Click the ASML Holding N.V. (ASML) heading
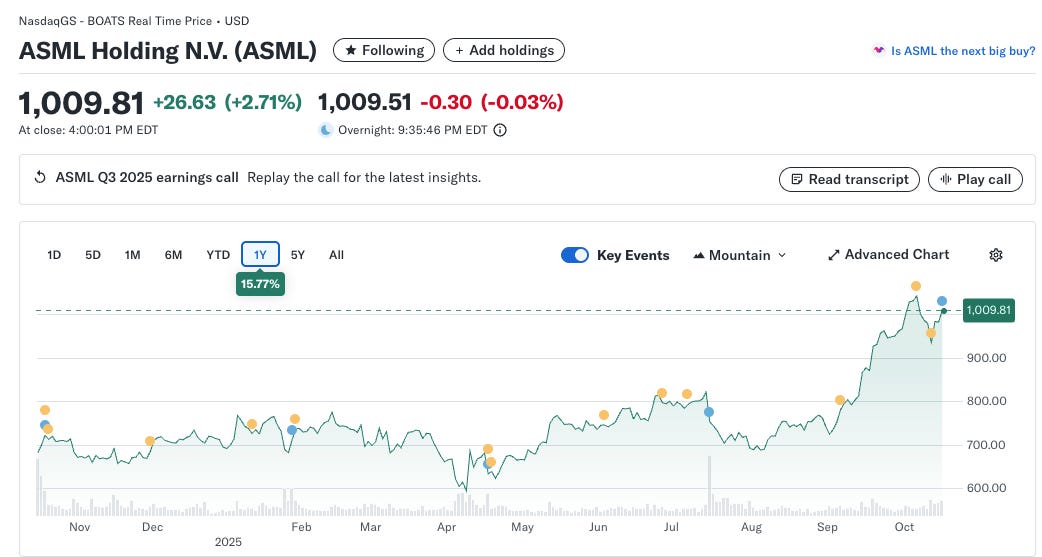 coord(167,51)
